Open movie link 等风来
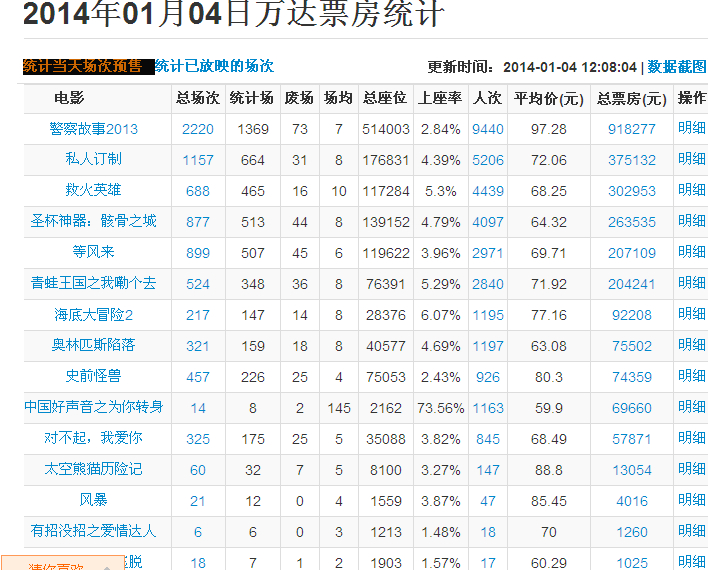708x570 pixels. [x=93, y=252]
